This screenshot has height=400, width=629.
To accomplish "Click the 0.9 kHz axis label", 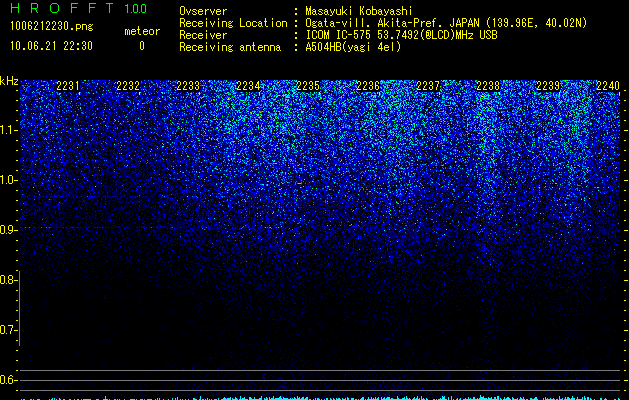I will [x=8, y=230].
